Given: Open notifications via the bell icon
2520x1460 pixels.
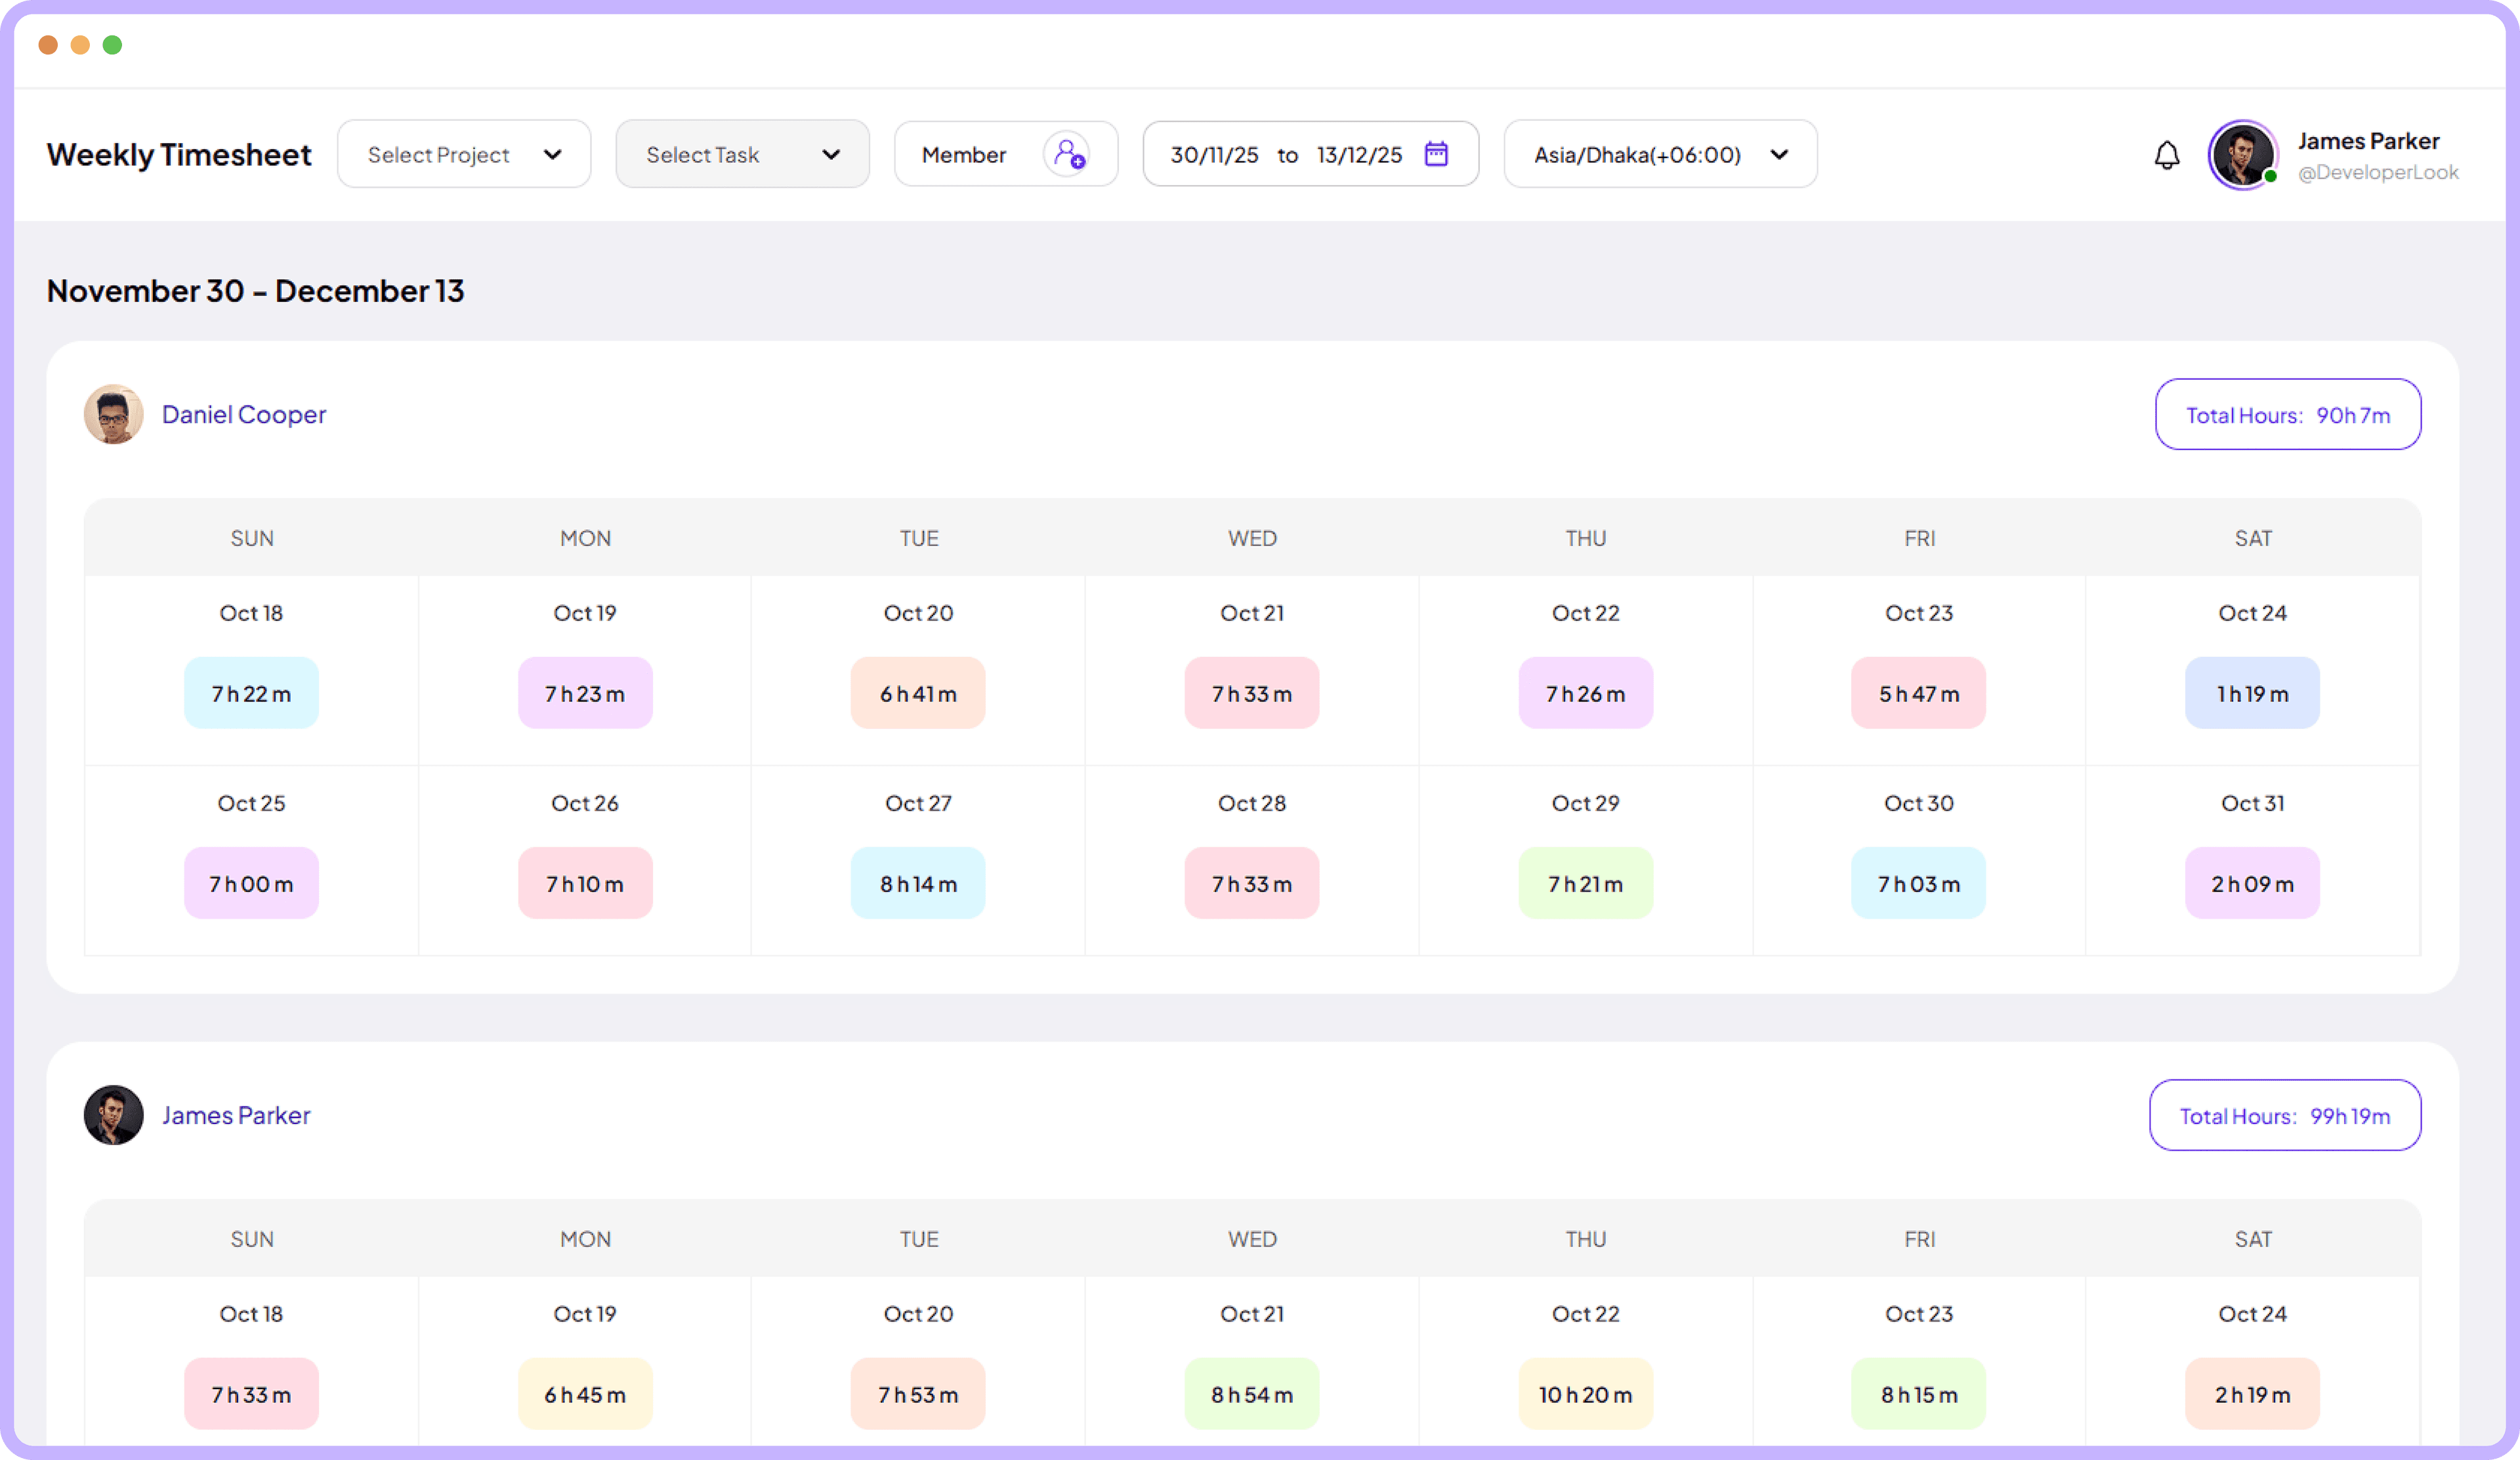Looking at the screenshot, I should click(x=2166, y=154).
